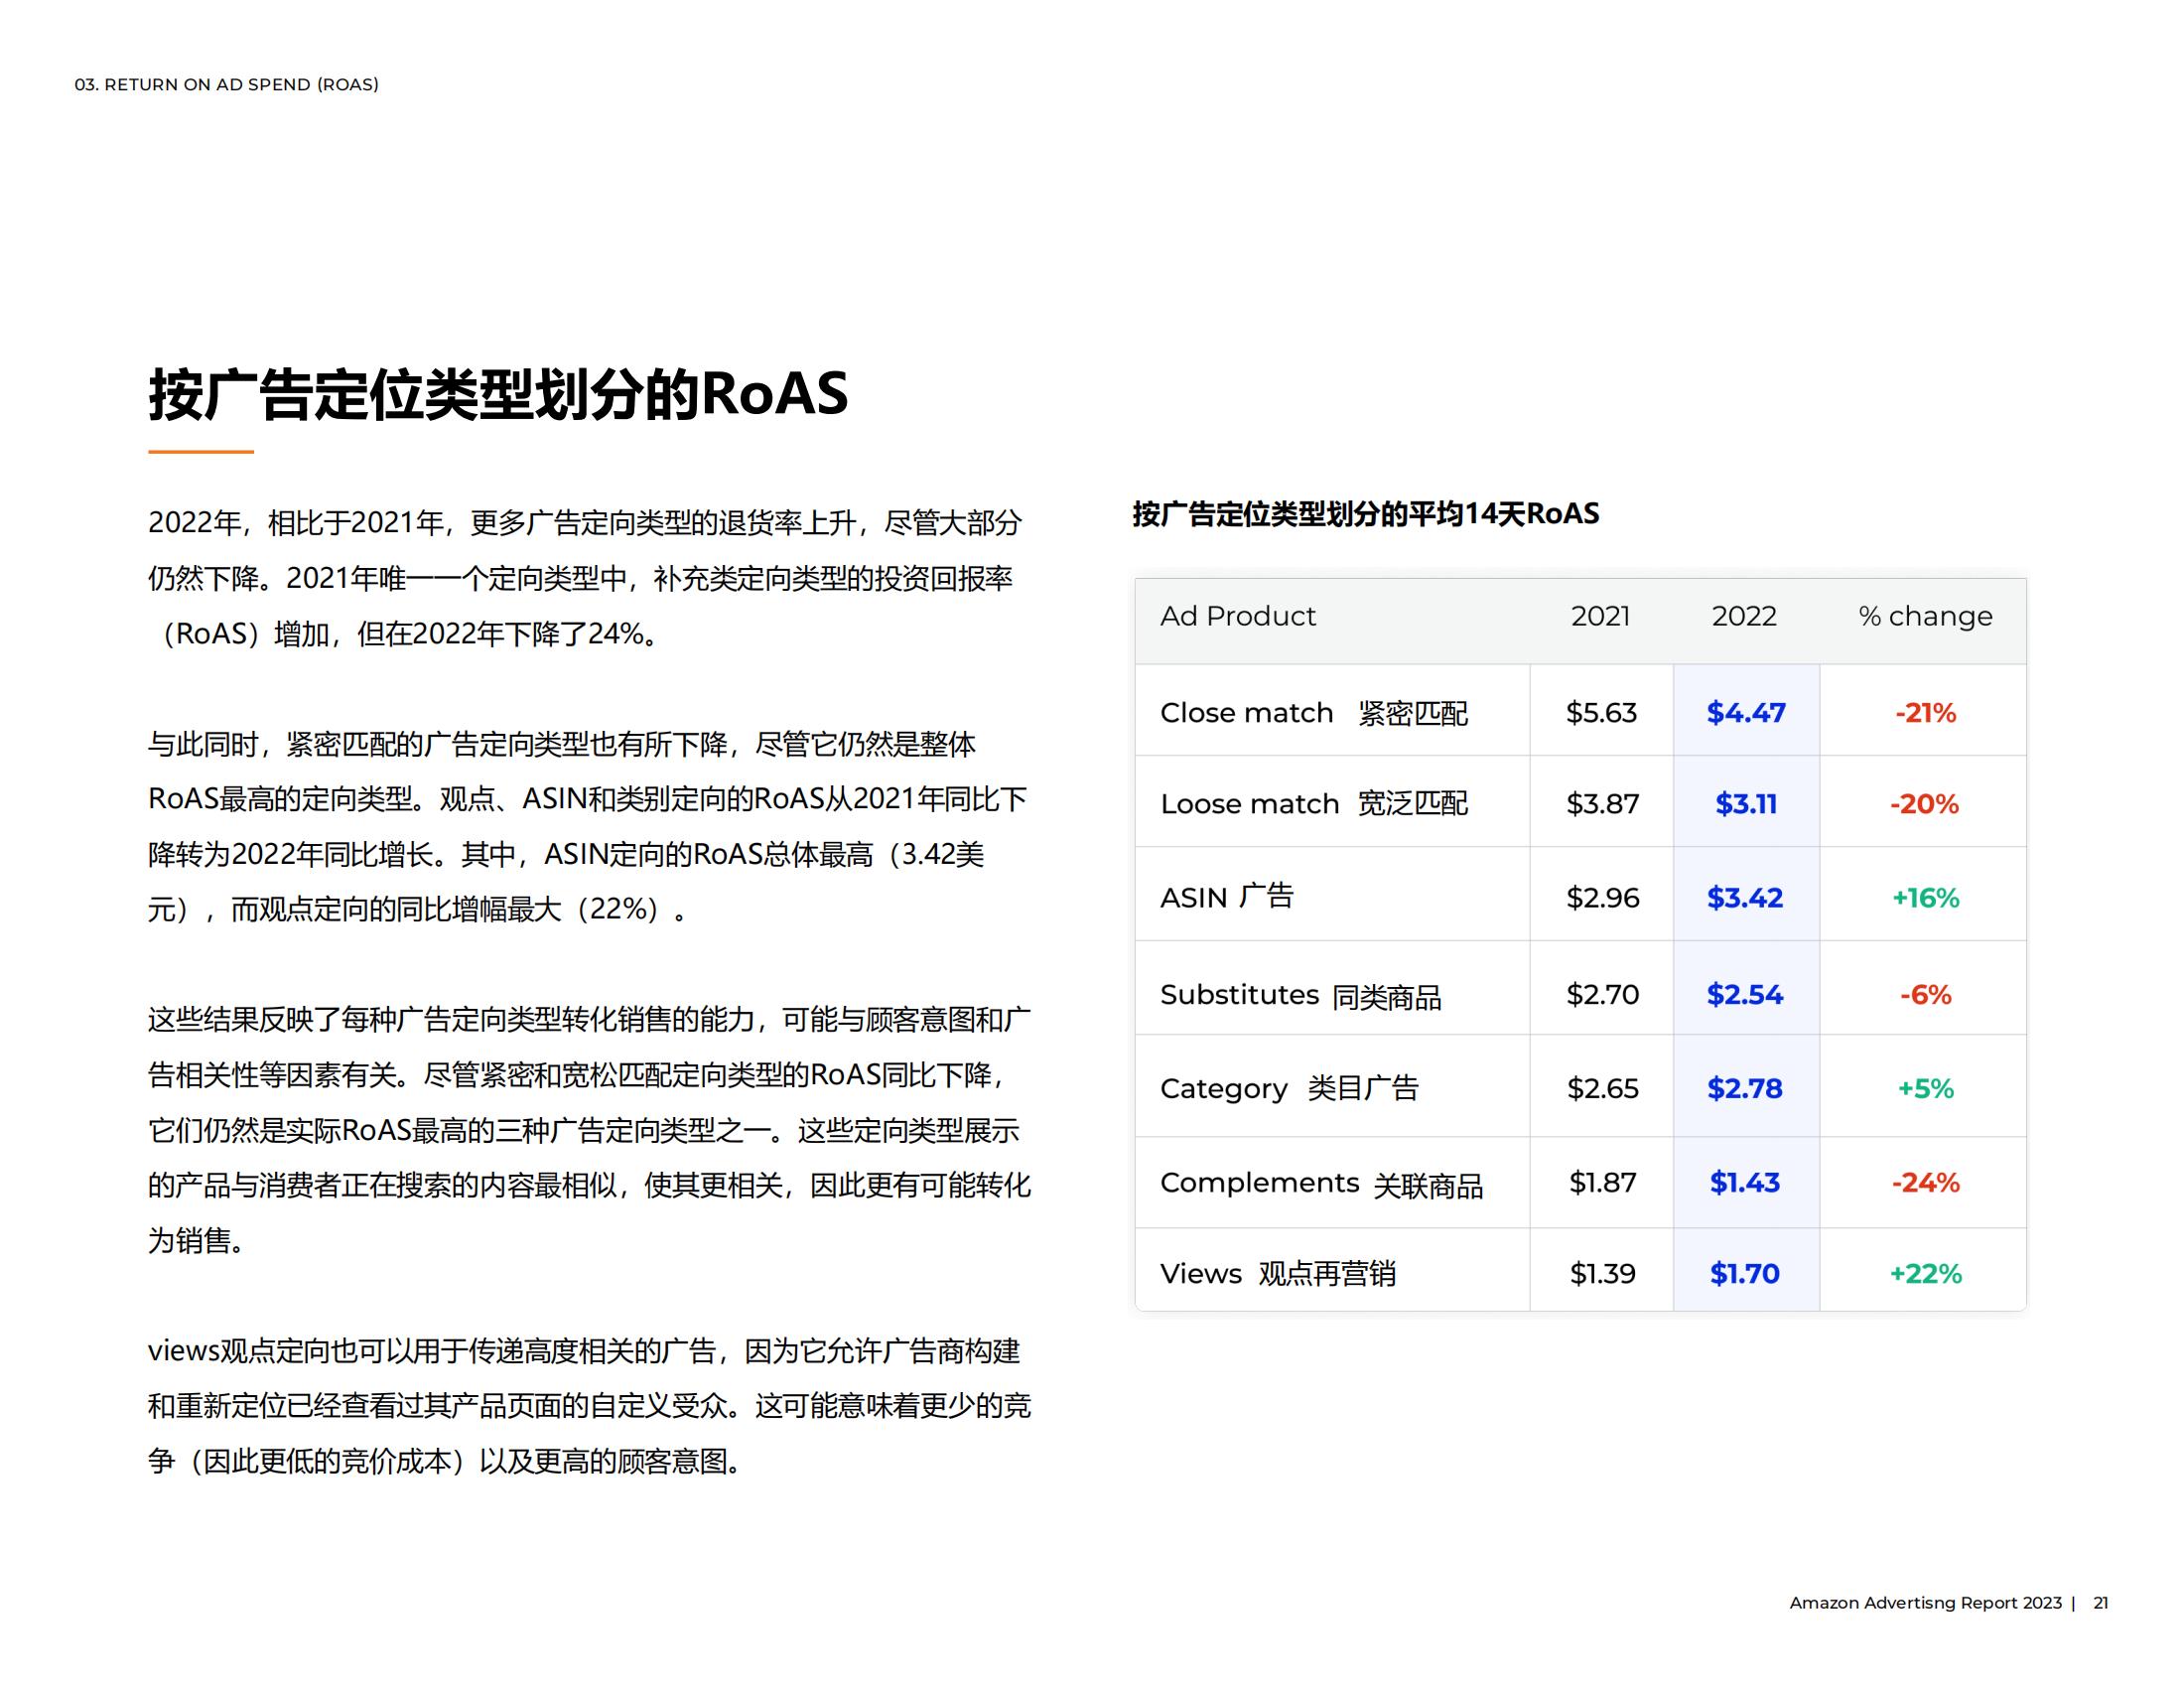Select the "Complements 关联商品" row

(x=1322, y=1182)
